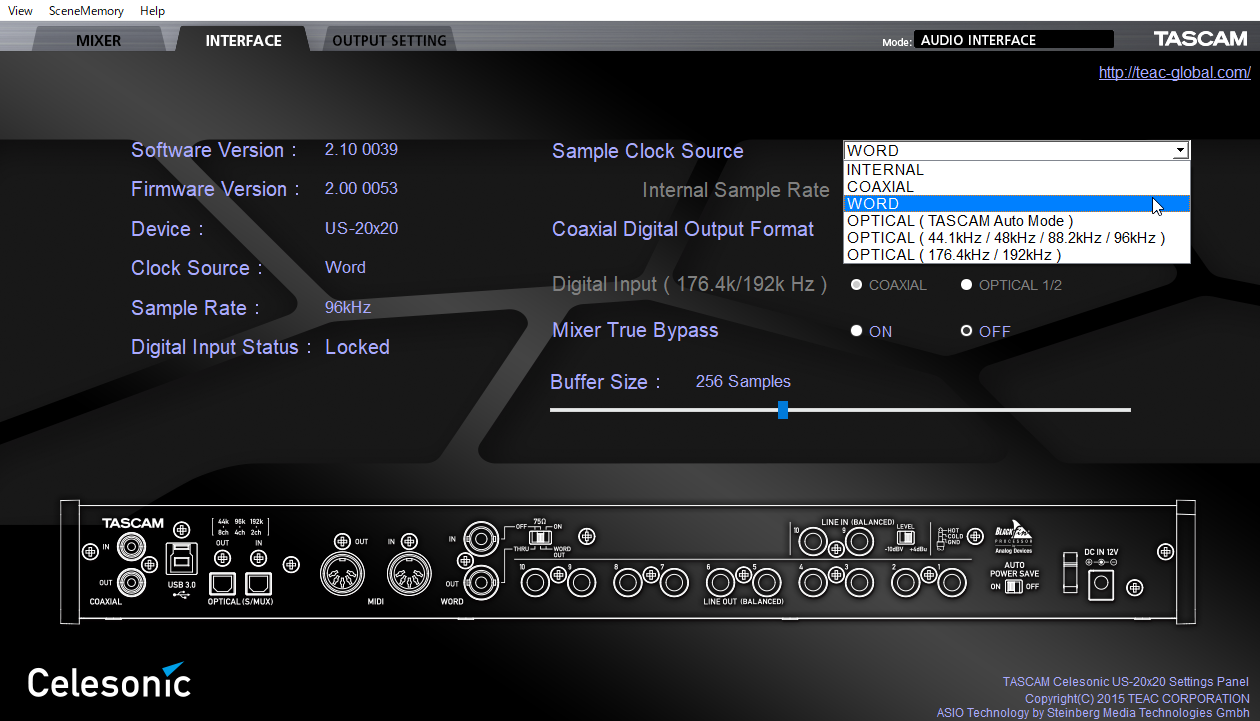Click the Clock Source value Word
Image resolution: width=1260 pixels, height=721 pixels.
point(345,268)
